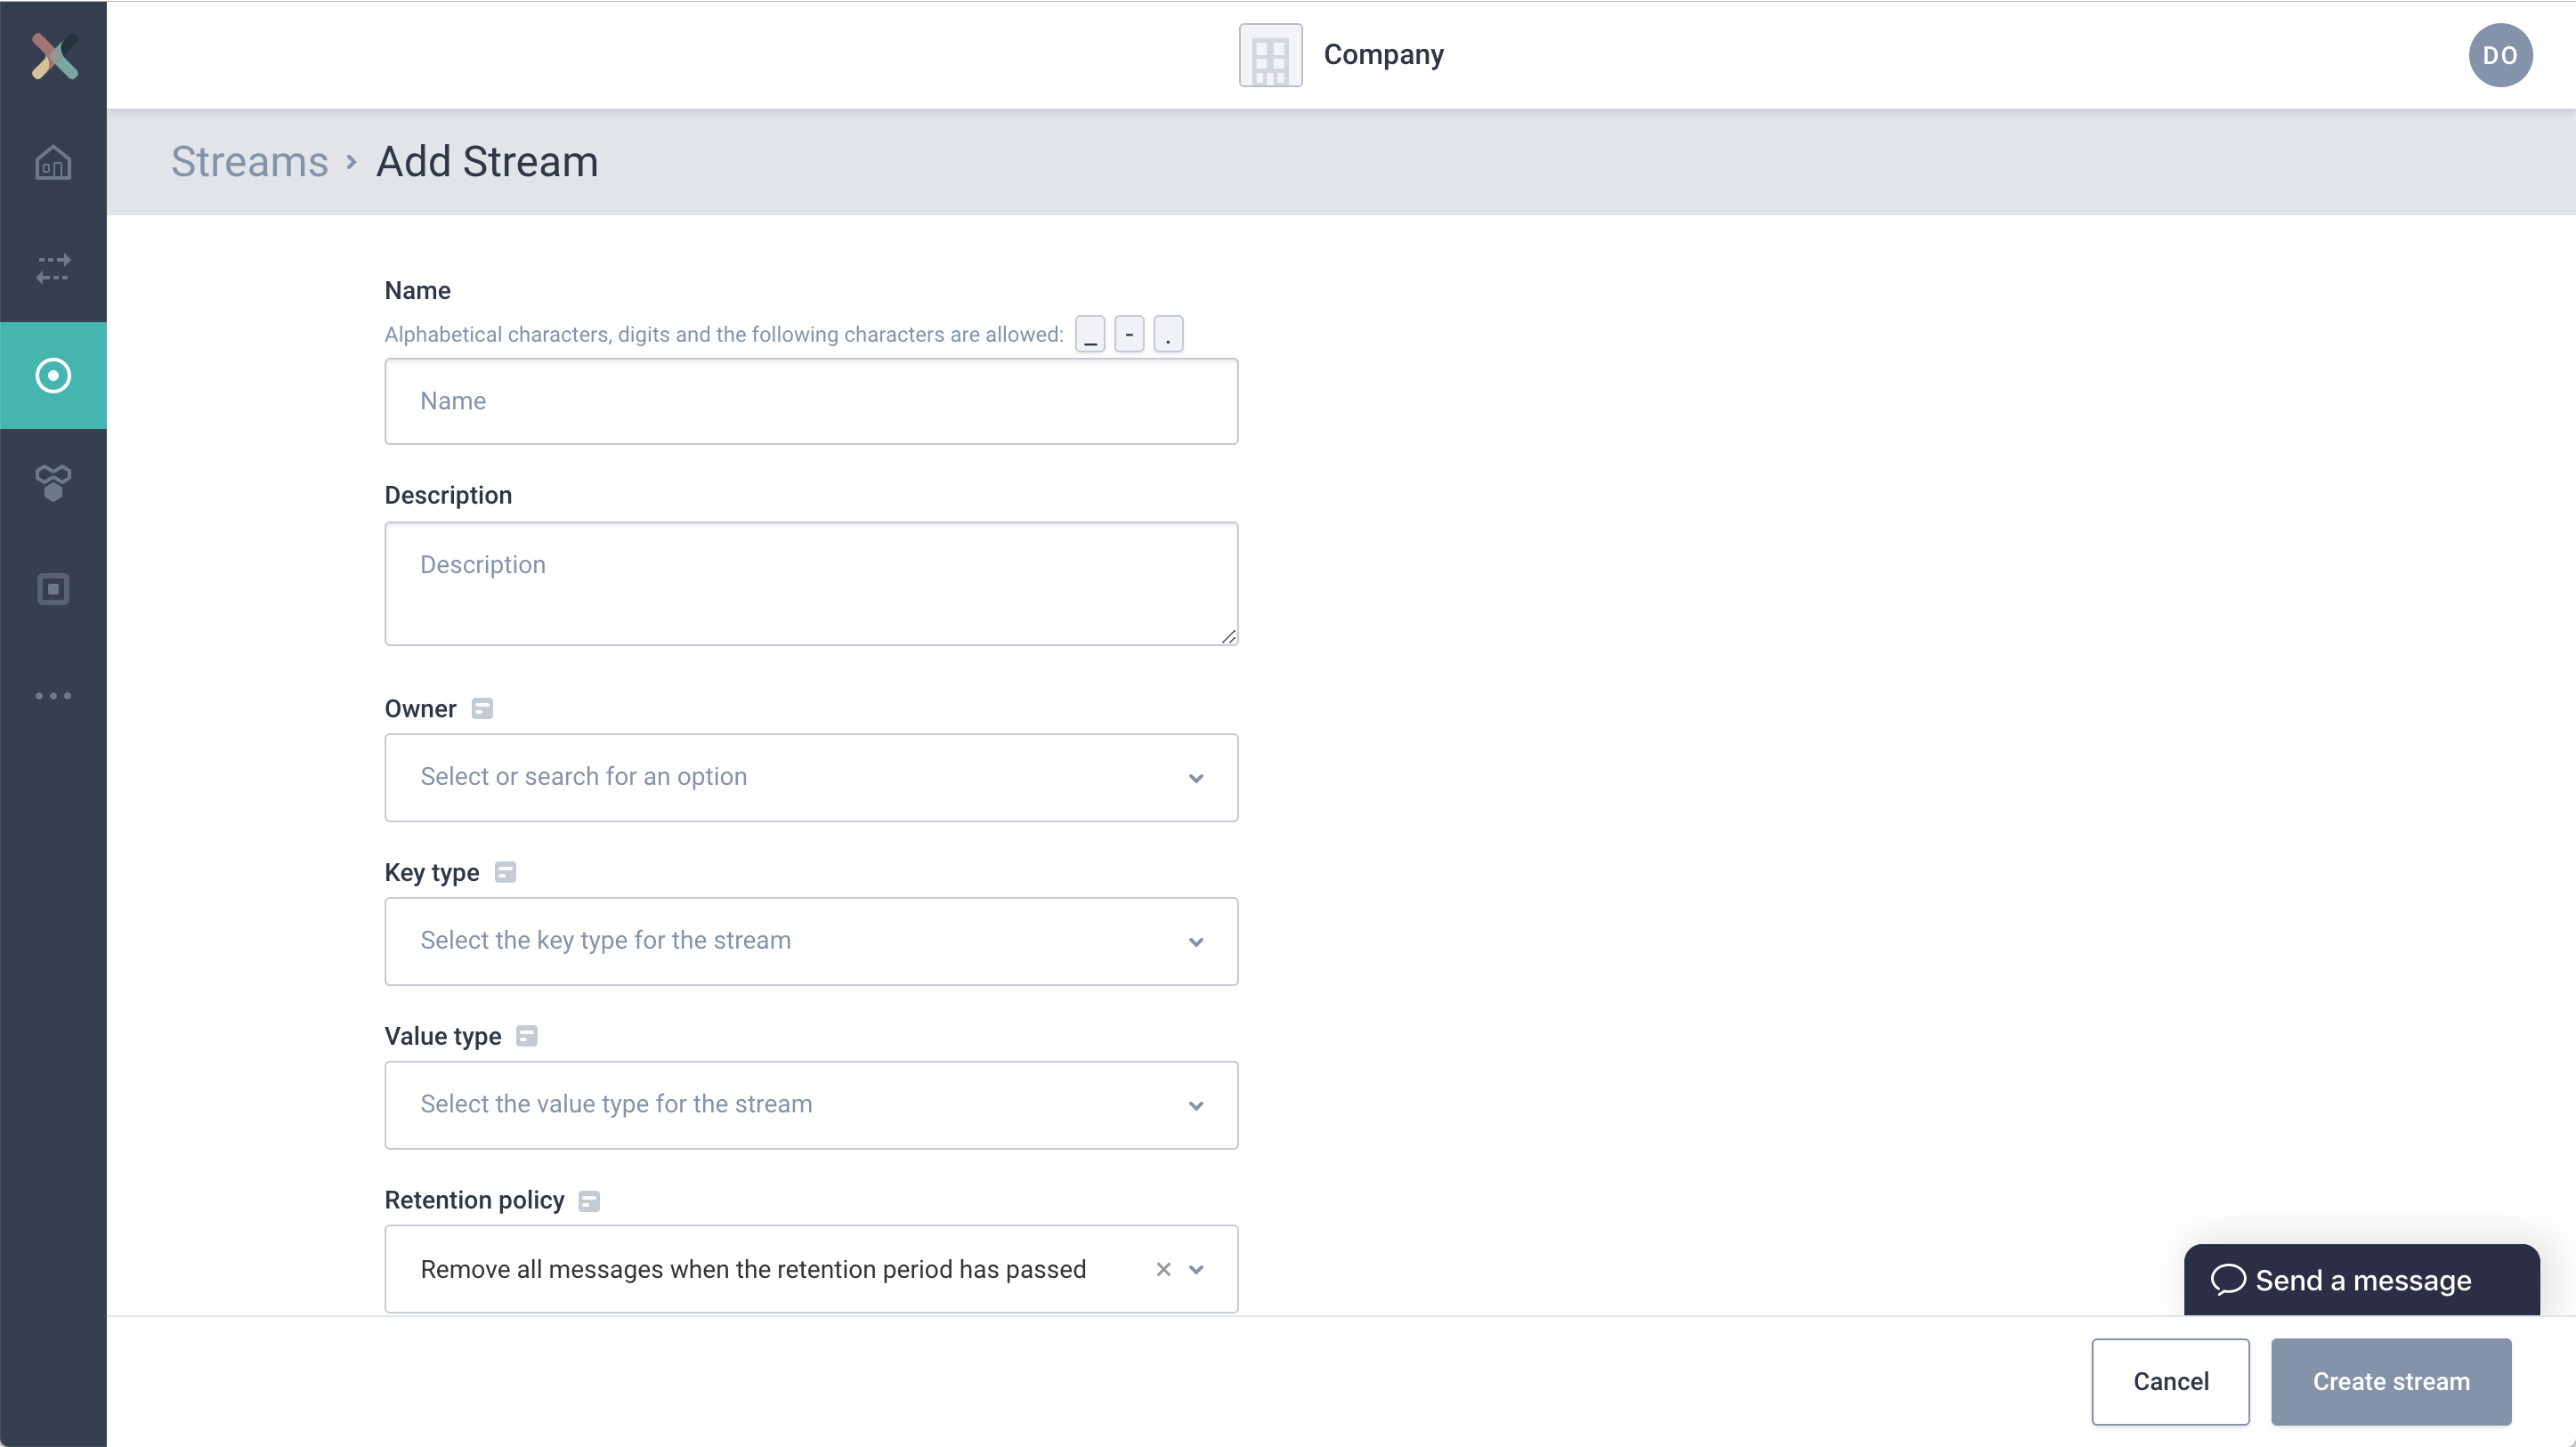Click the company grid/waffle icon at top
Viewport: 2576px width, 1447px height.
1268,55
